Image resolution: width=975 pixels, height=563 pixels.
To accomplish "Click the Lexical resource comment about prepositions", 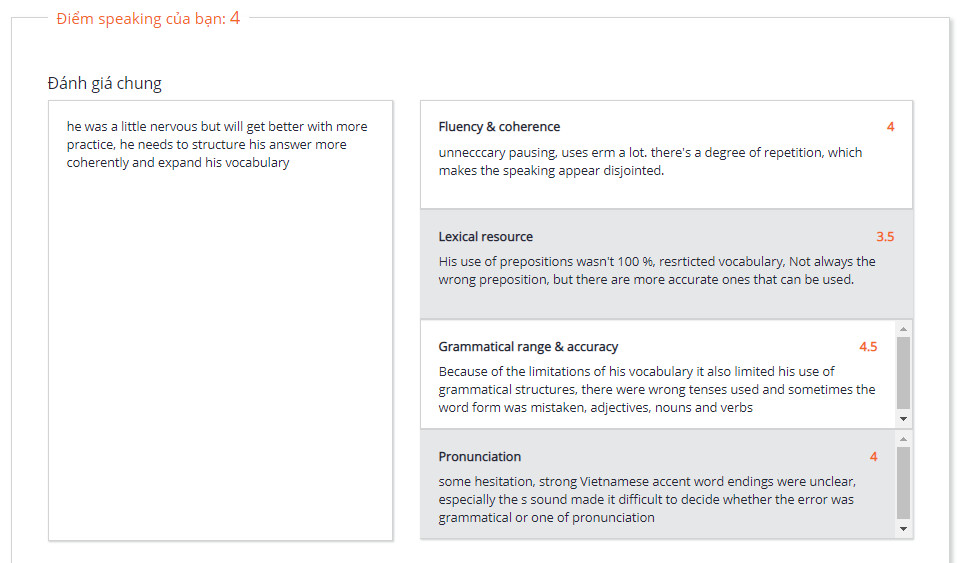I will (x=656, y=270).
